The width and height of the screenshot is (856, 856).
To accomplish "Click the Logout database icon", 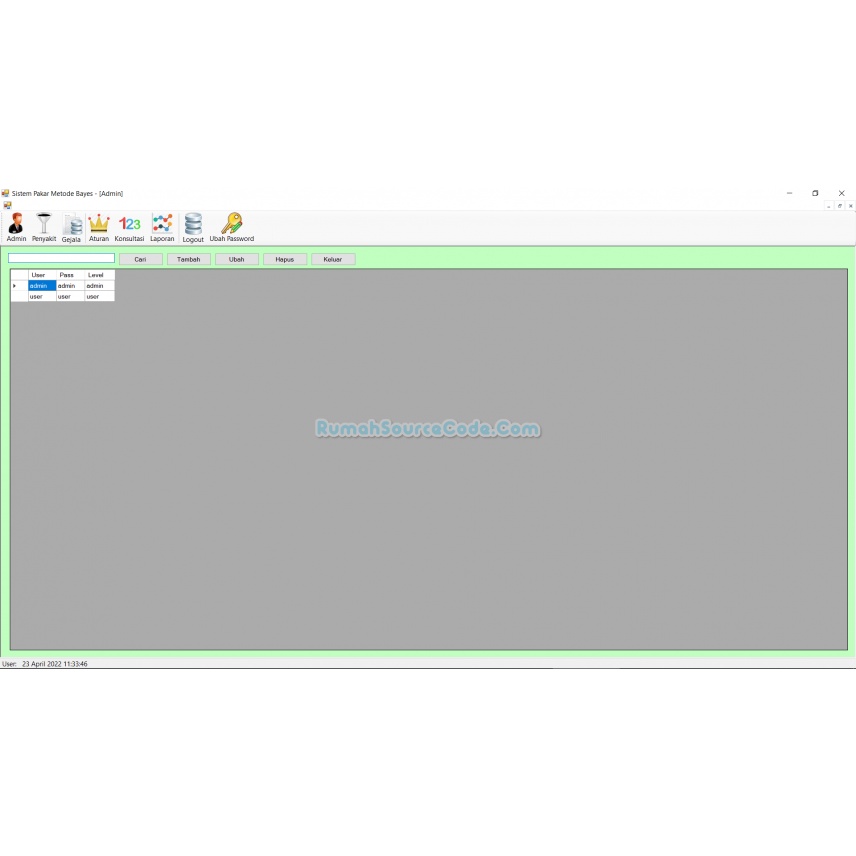I will click(193, 227).
